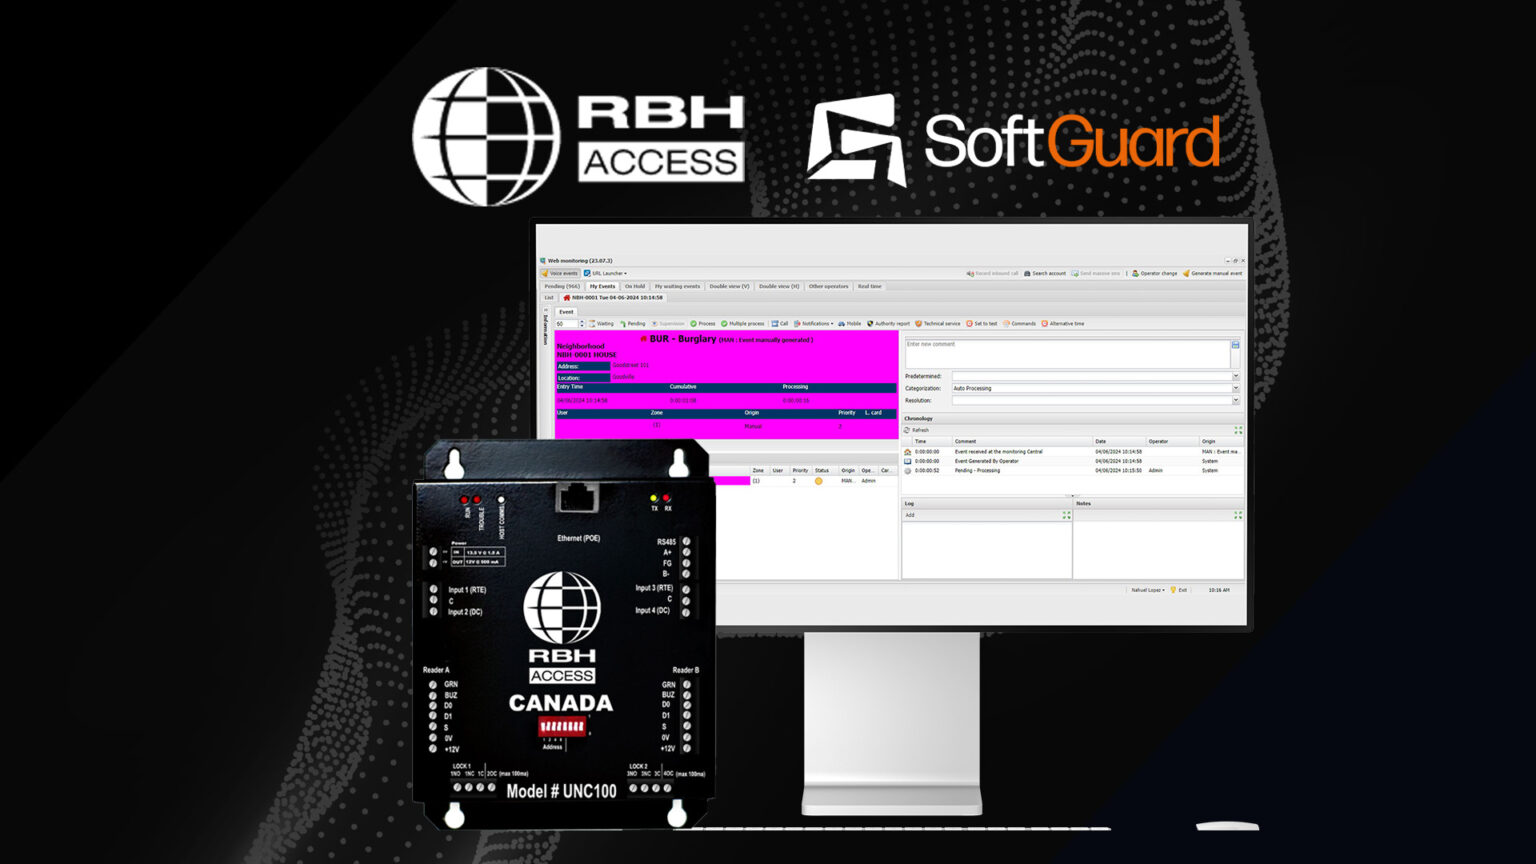Screen dimensions: 1536x864
Task: Select the NBH-0001 event tab
Action: [x=614, y=297]
